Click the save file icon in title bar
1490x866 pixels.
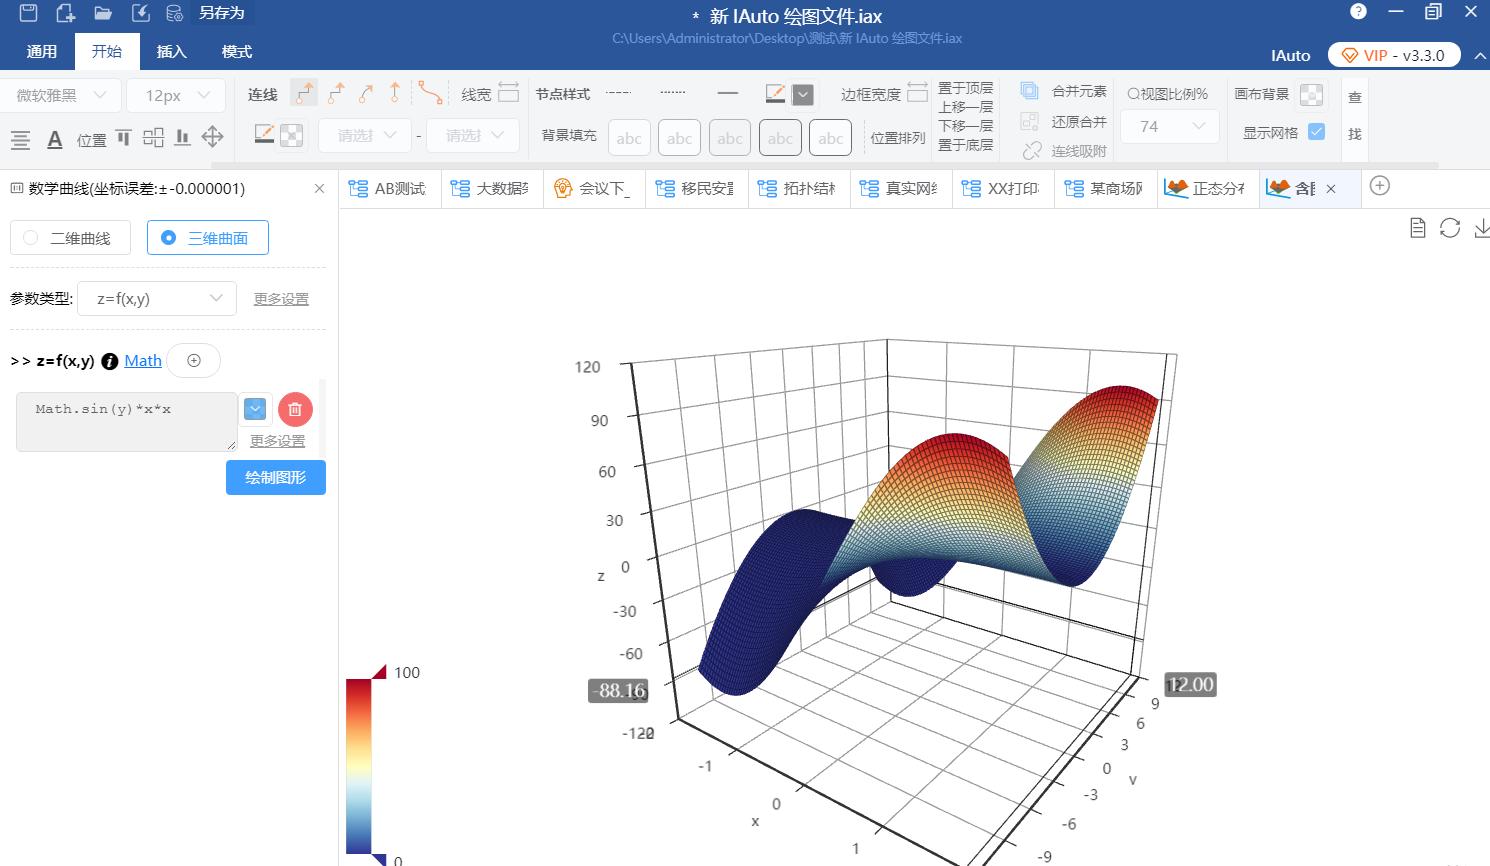point(29,13)
